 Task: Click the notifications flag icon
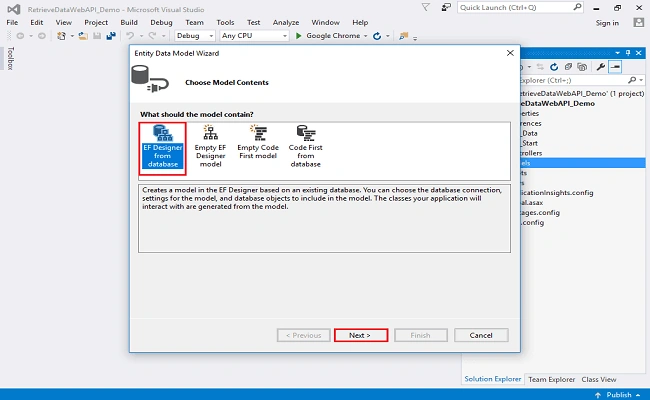pyautogui.click(x=425, y=7)
